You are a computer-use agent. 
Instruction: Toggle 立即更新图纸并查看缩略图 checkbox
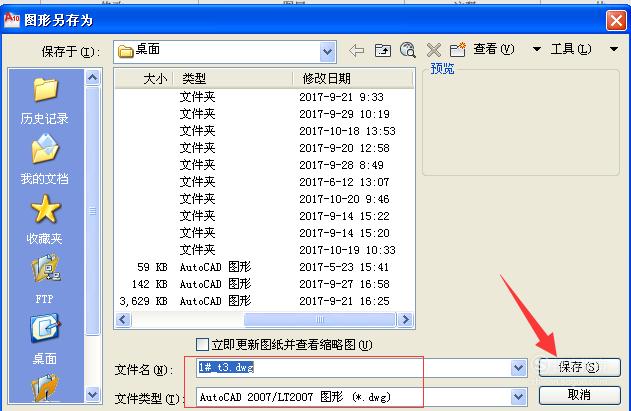pos(202,345)
